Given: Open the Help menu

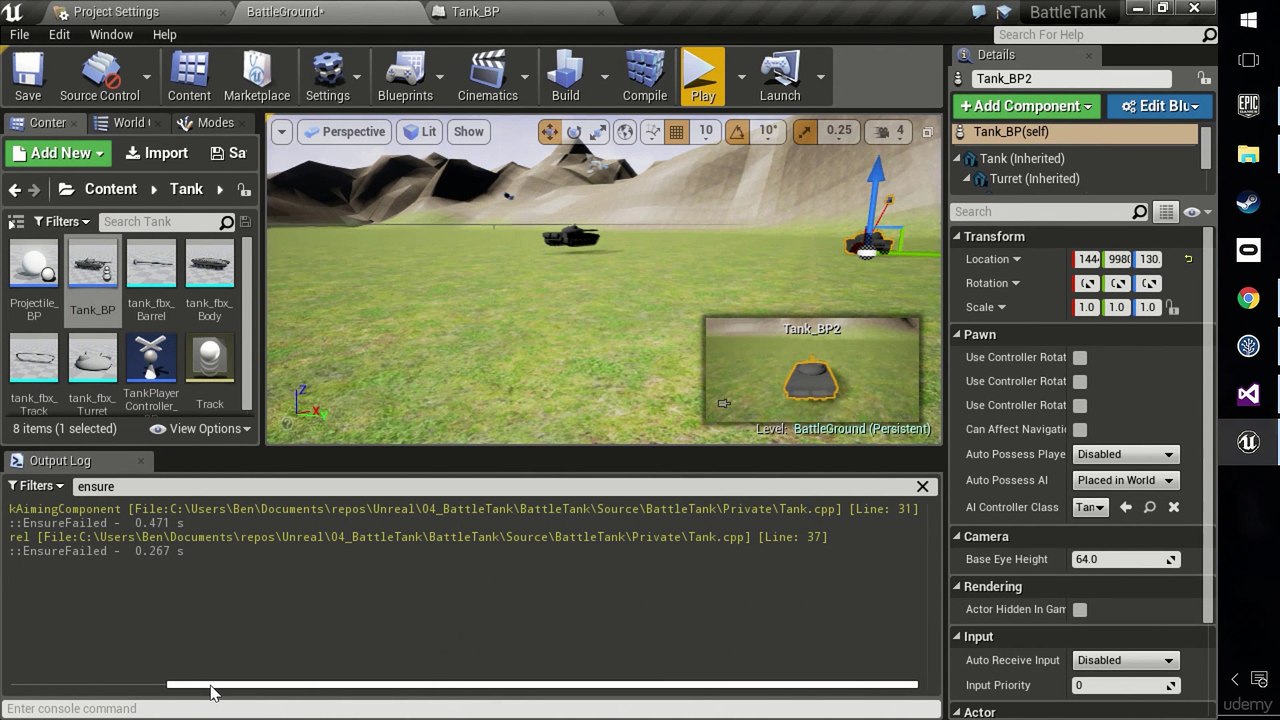Looking at the screenshot, I should (x=165, y=35).
